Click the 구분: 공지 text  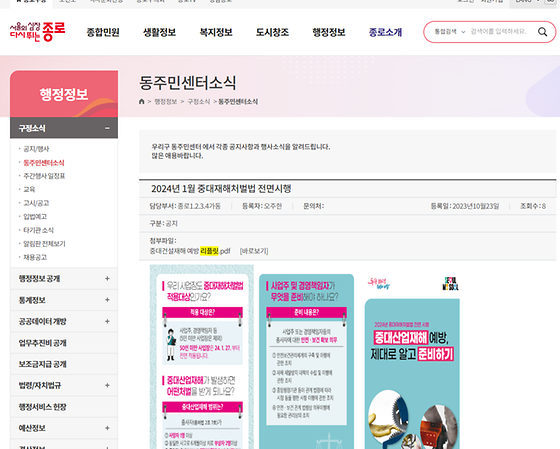[164, 224]
